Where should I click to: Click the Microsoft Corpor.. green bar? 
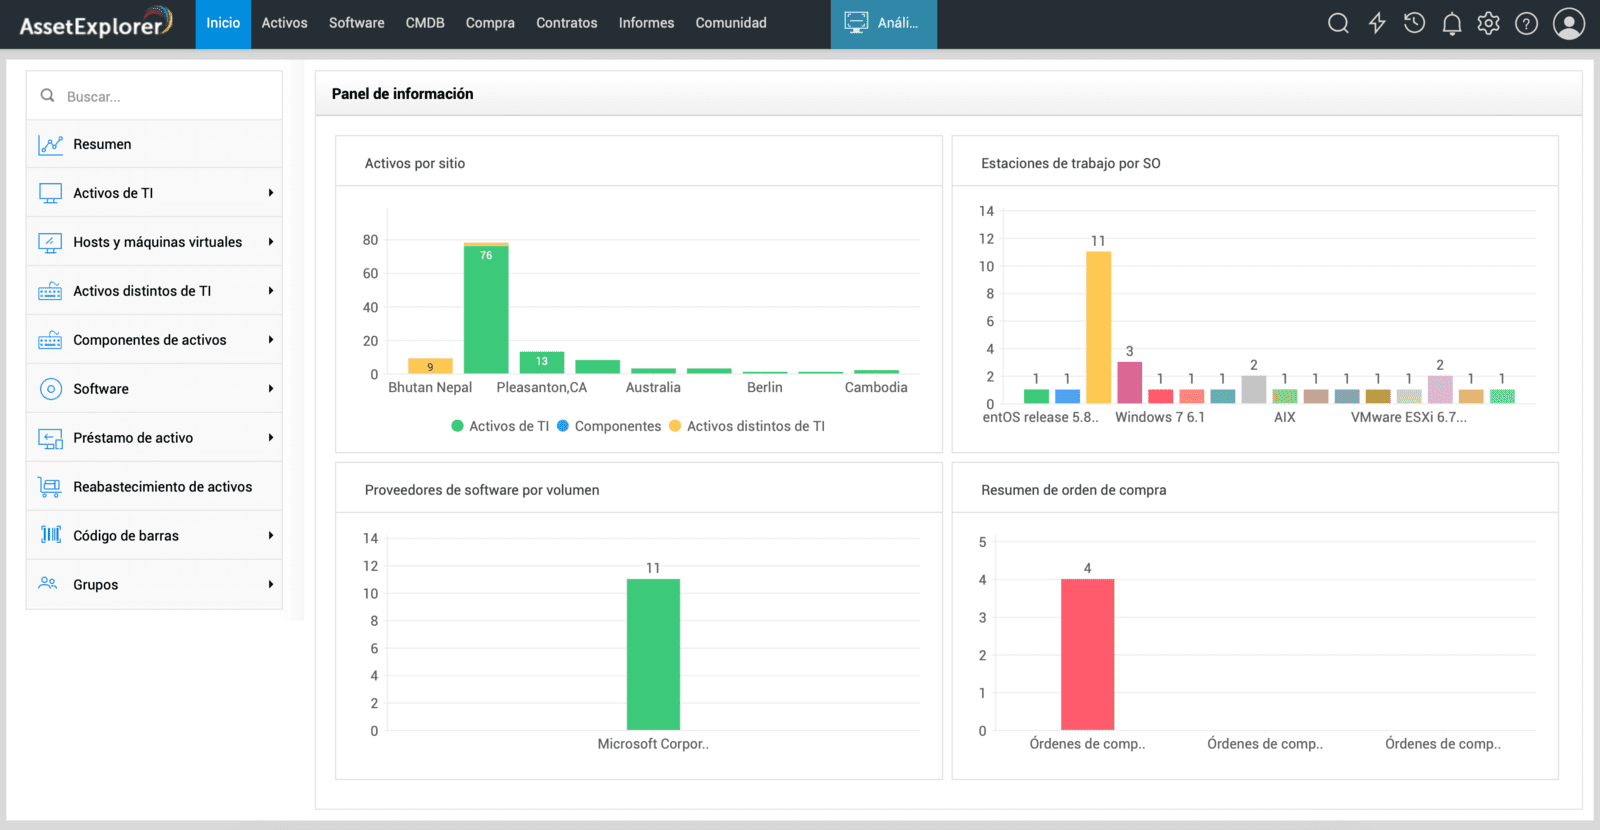coord(653,654)
